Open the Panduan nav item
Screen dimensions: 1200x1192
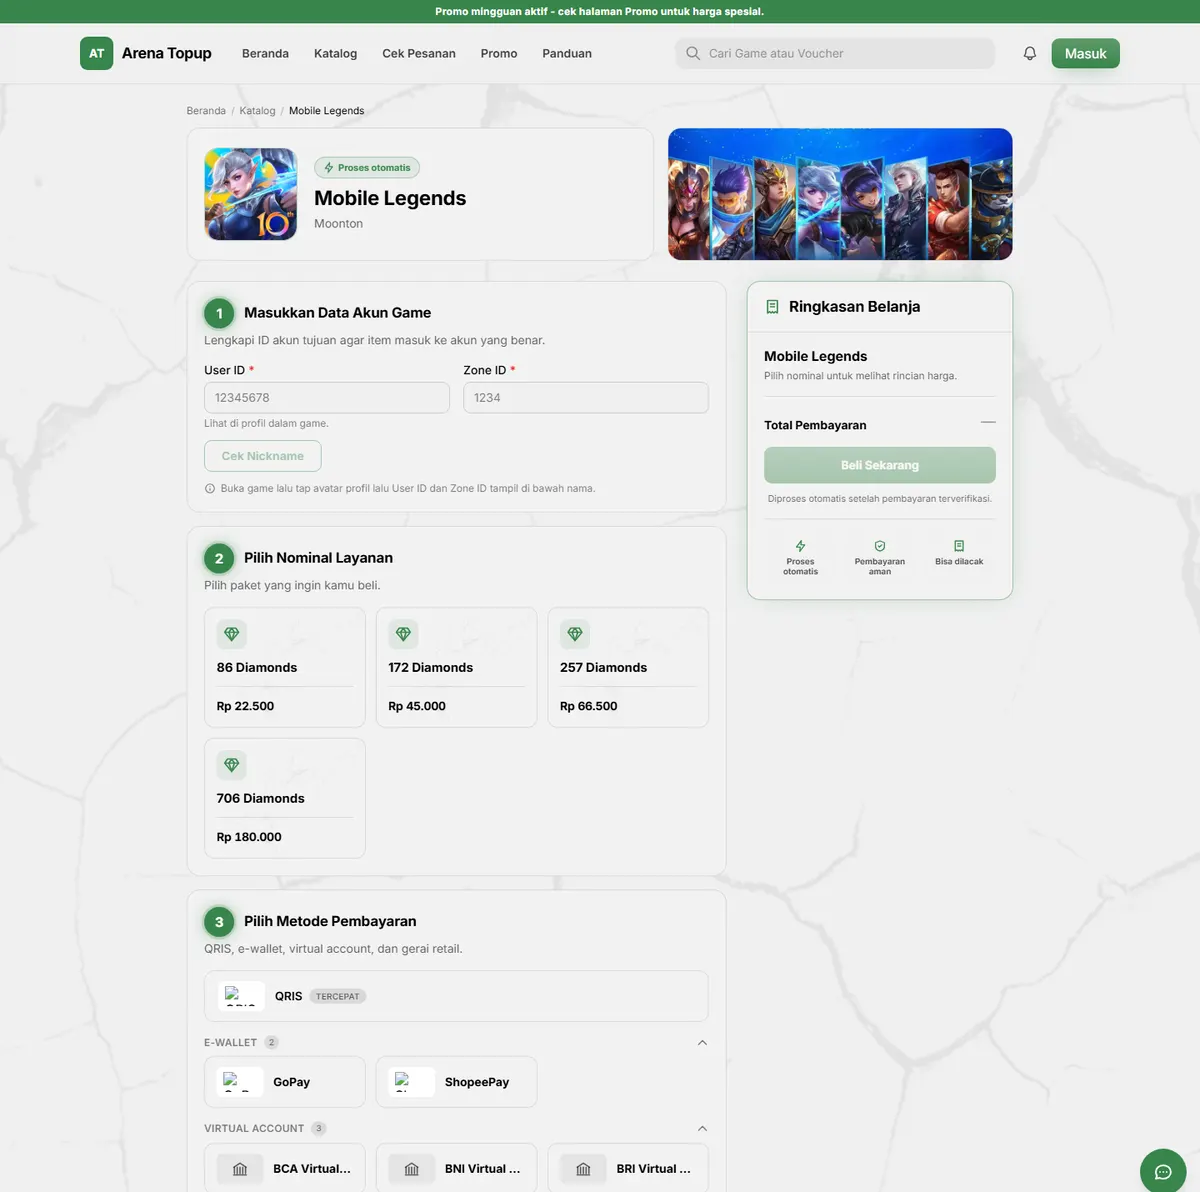pyautogui.click(x=567, y=54)
